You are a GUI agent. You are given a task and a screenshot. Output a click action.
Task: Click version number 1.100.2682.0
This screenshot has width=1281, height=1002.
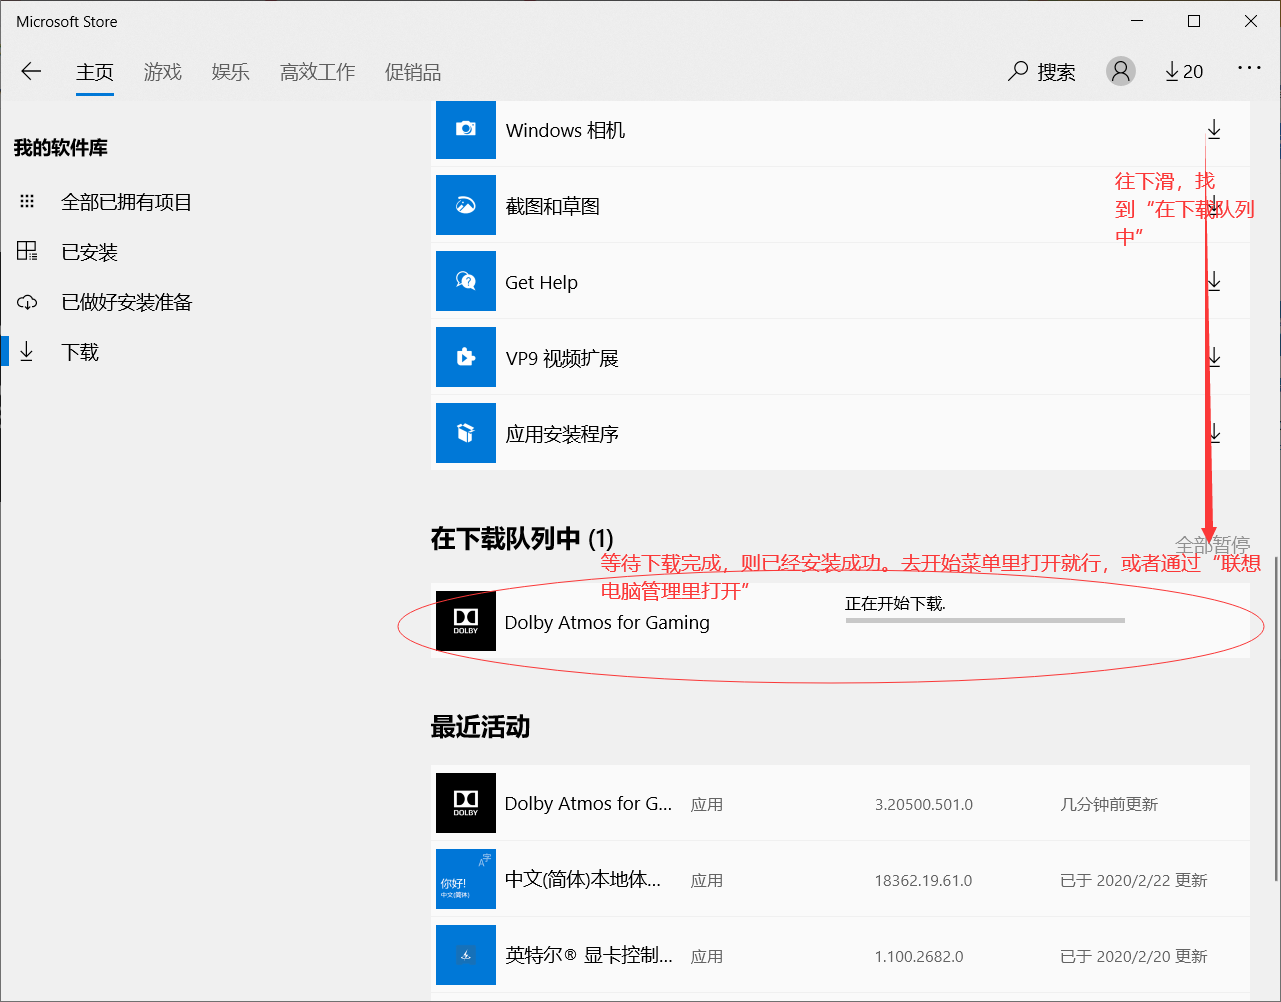pos(919,956)
